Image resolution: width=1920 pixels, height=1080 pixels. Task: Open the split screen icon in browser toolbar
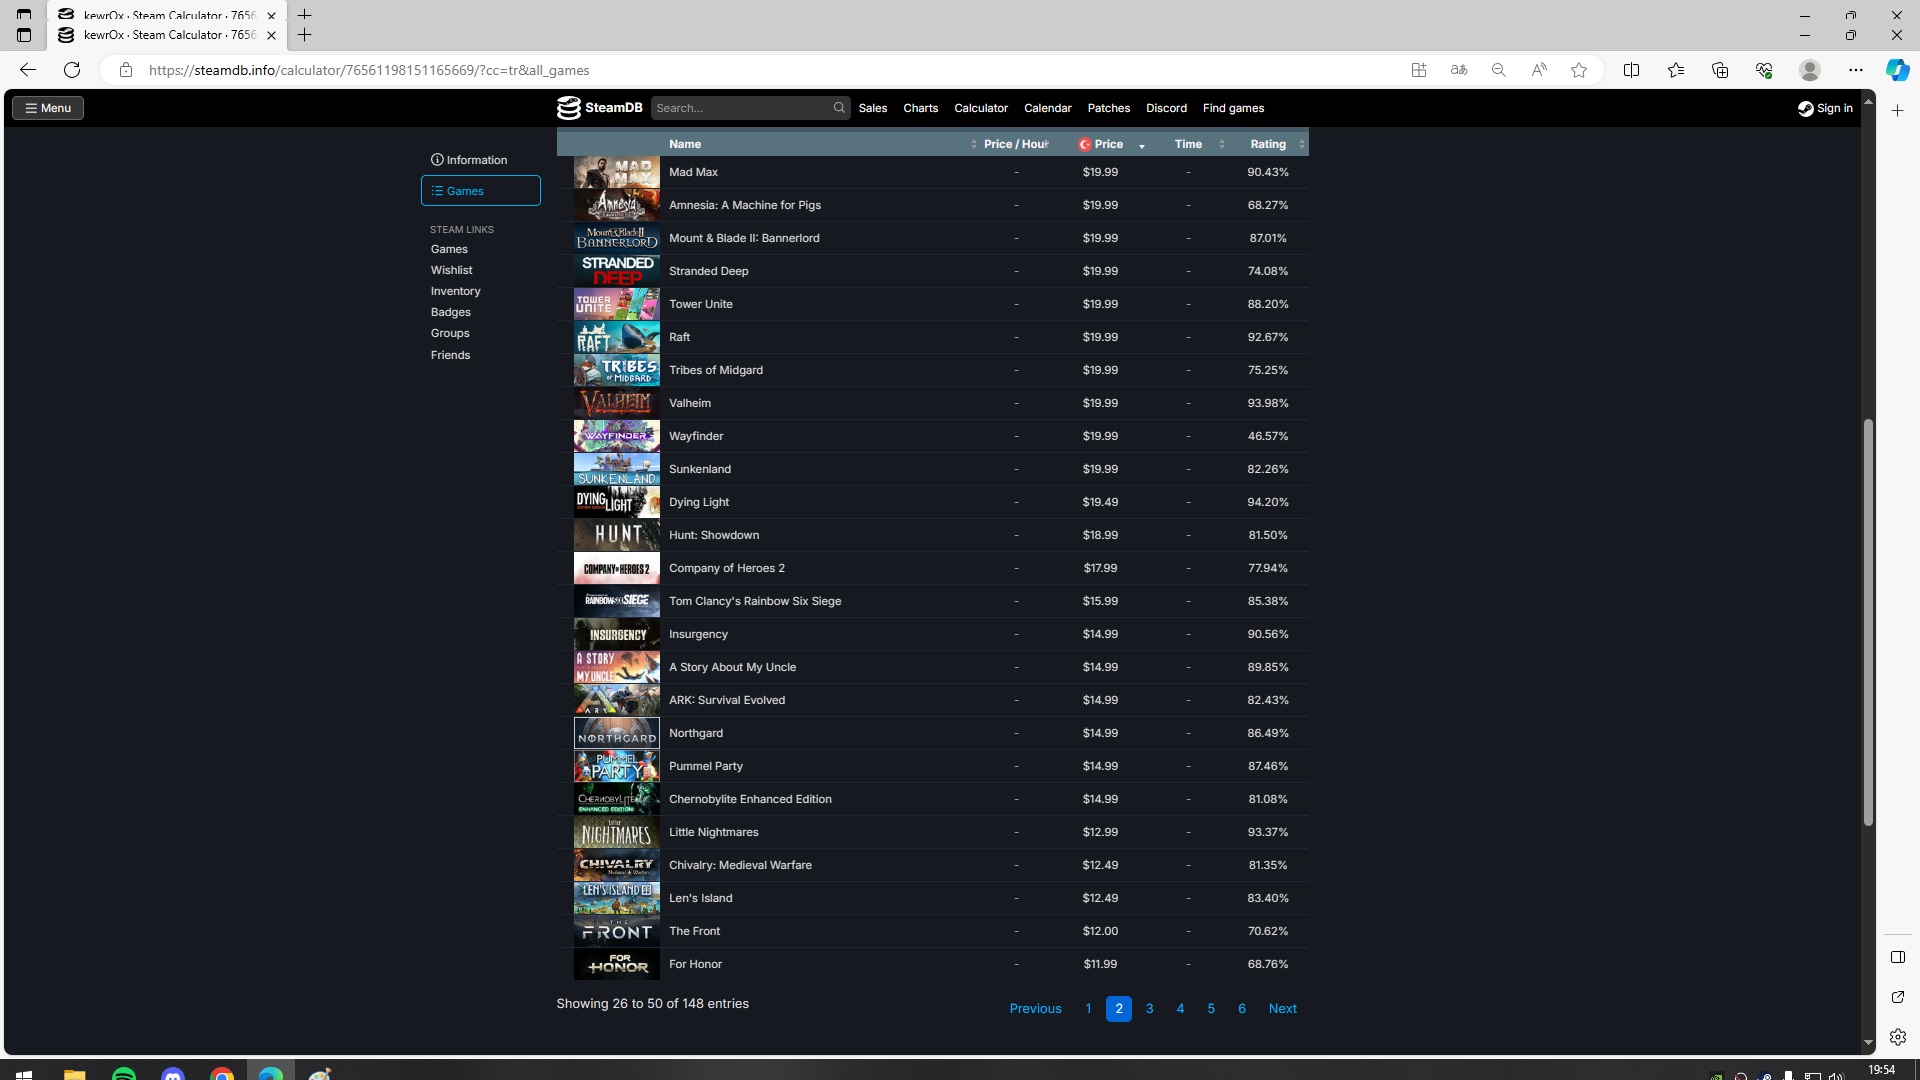pyautogui.click(x=1631, y=70)
